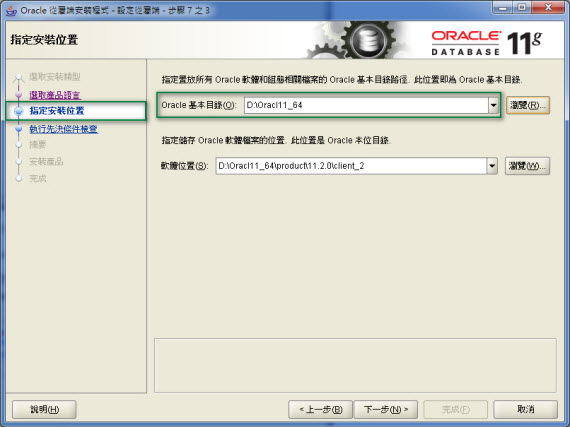570x427 pixels.
Task: Close the Oracle installer window
Action: tap(548, 8)
